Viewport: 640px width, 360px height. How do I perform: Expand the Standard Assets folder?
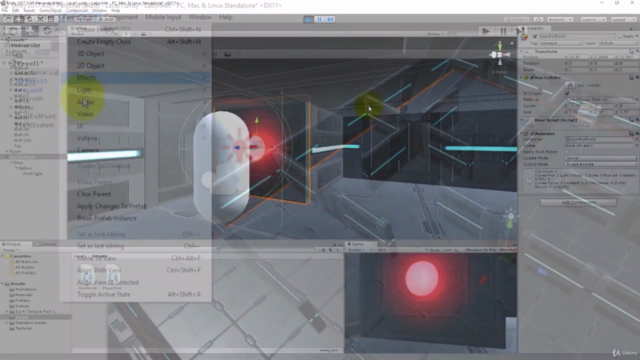tap(7, 323)
